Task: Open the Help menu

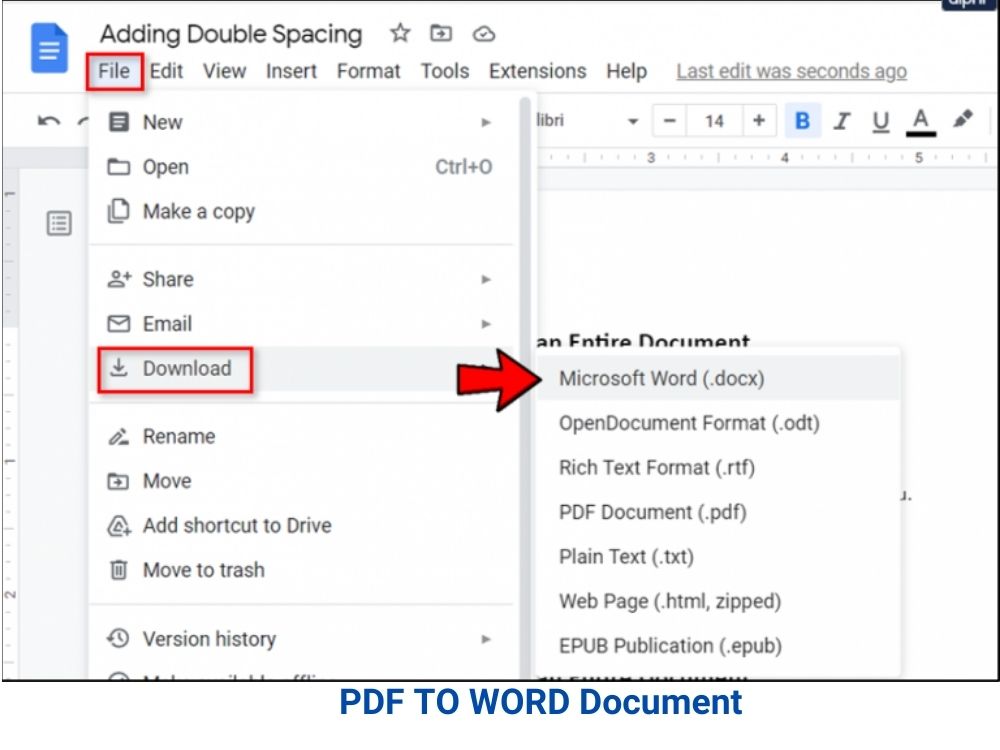Action: point(626,71)
